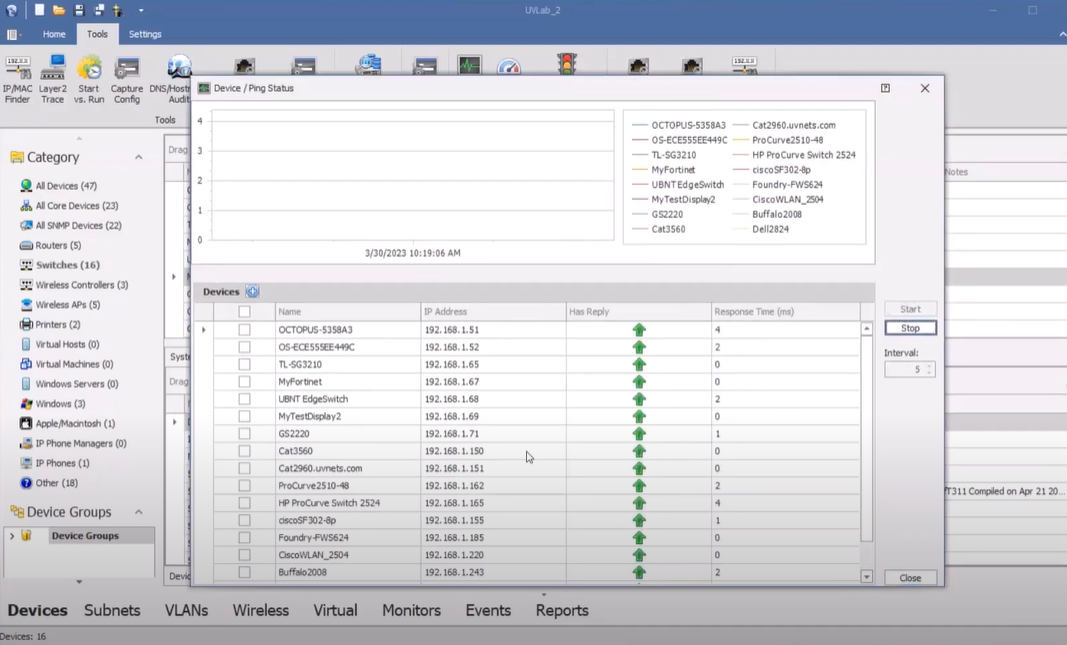Click the open folder quick access icon

click(x=59, y=10)
